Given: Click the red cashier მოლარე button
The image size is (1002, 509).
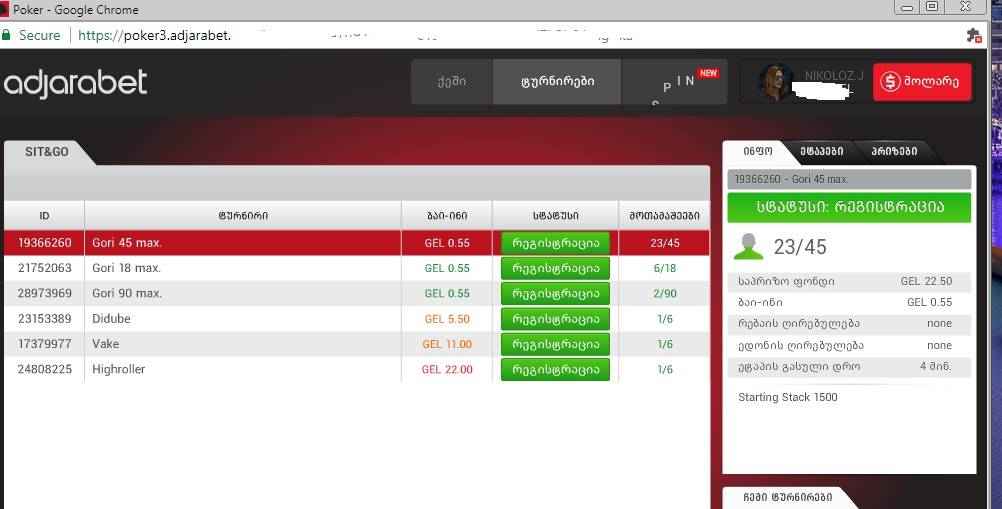Looking at the screenshot, I should pyautogui.click(x=922, y=82).
